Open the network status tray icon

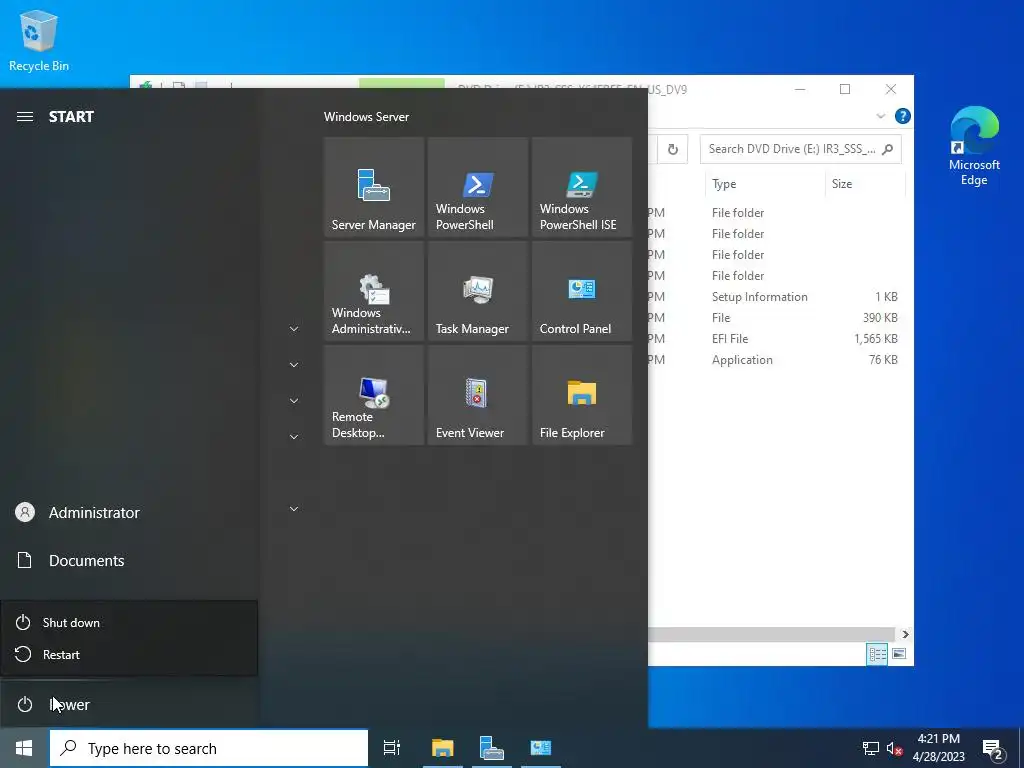tap(870, 748)
